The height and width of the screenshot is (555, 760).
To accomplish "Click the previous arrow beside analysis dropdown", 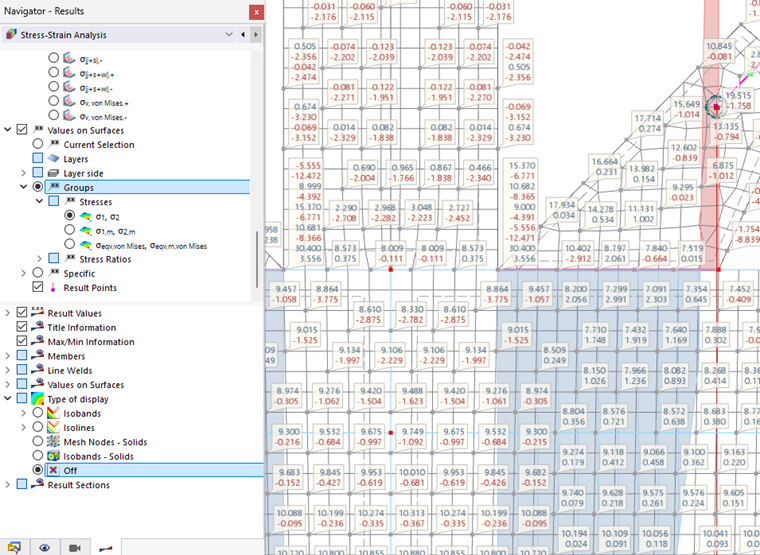I will 243,34.
